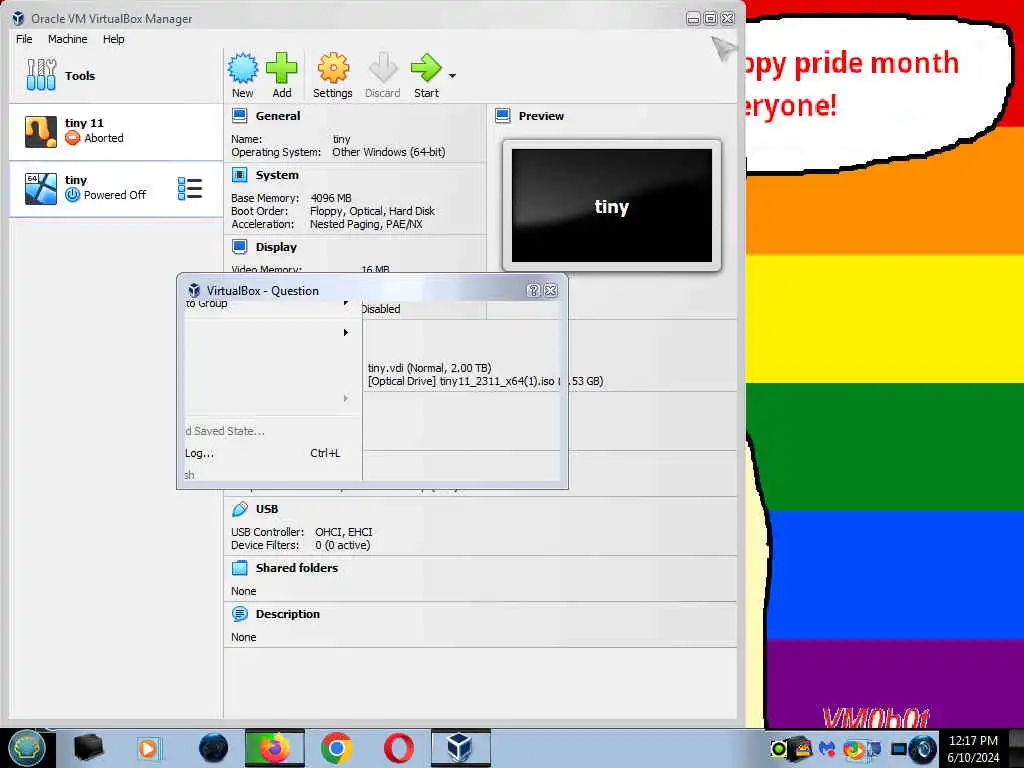
Task: Click the General monitor icon
Action: tap(240, 116)
